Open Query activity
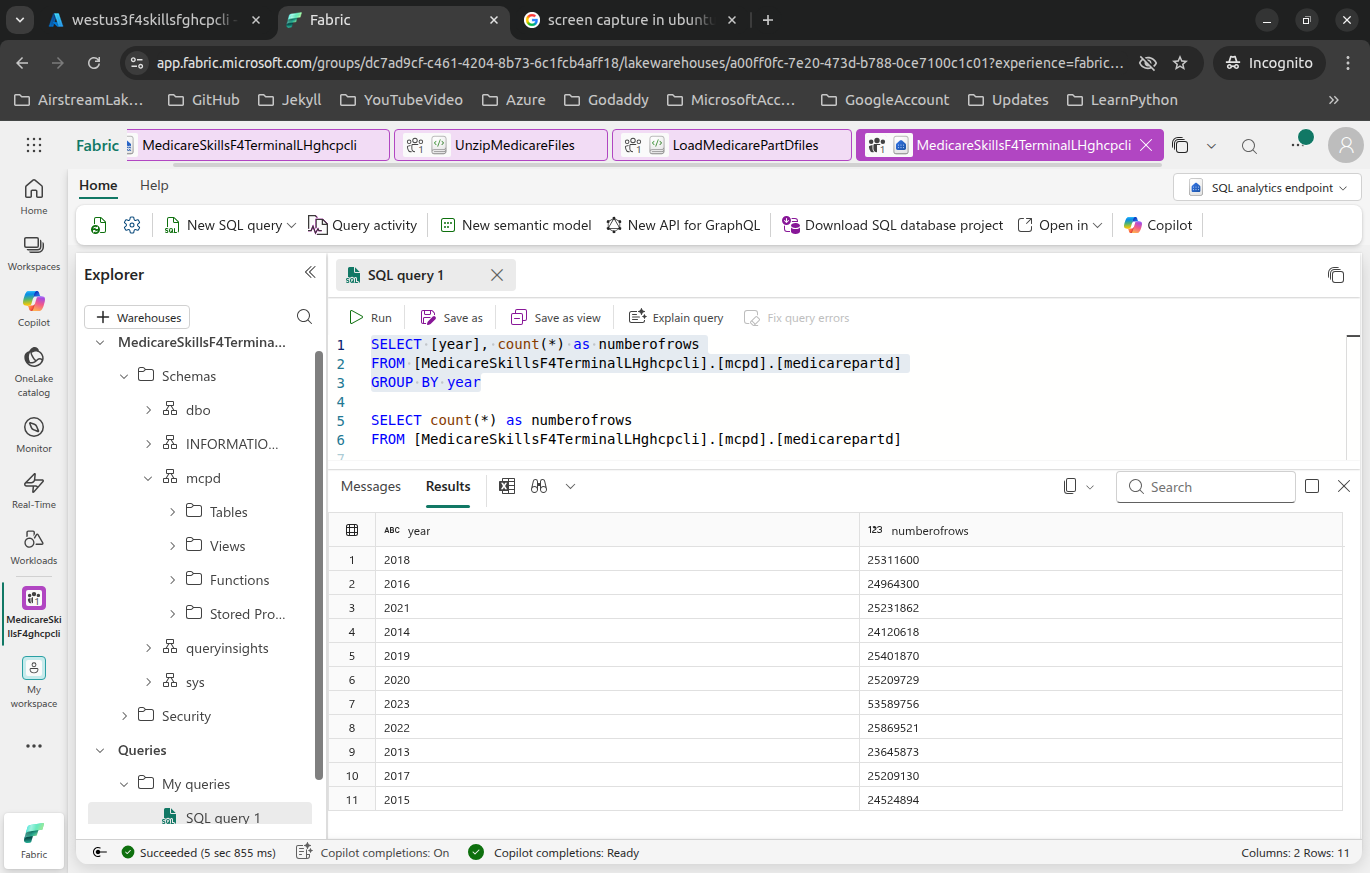The height and width of the screenshot is (873, 1370). [x=363, y=225]
